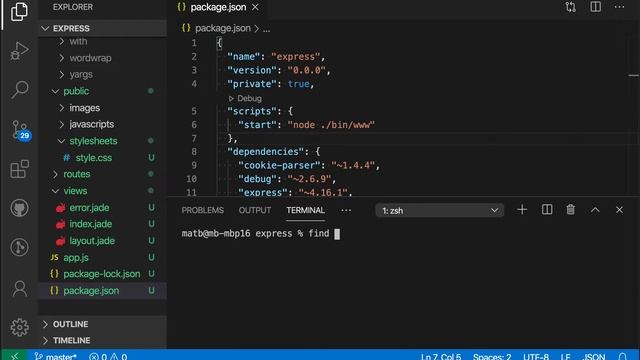The height and width of the screenshot is (360, 640).
Task: Open the Run and Debug view
Action: click(x=19, y=51)
